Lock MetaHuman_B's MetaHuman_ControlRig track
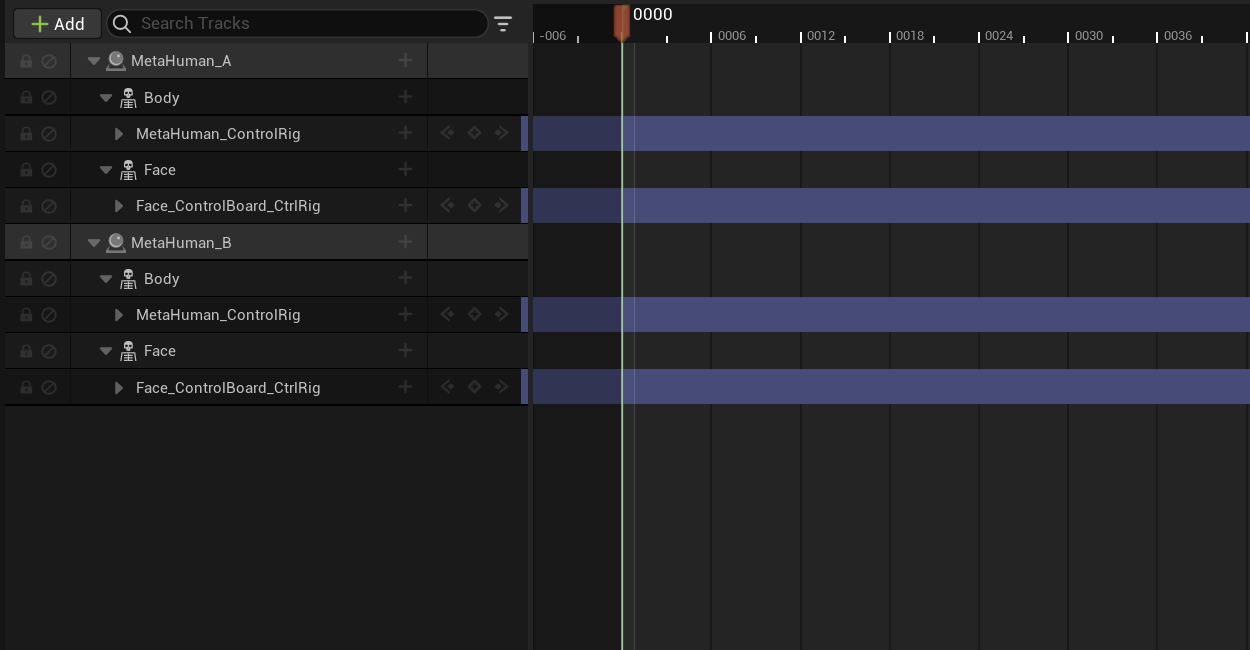This screenshot has height=650, width=1250. click(26, 314)
